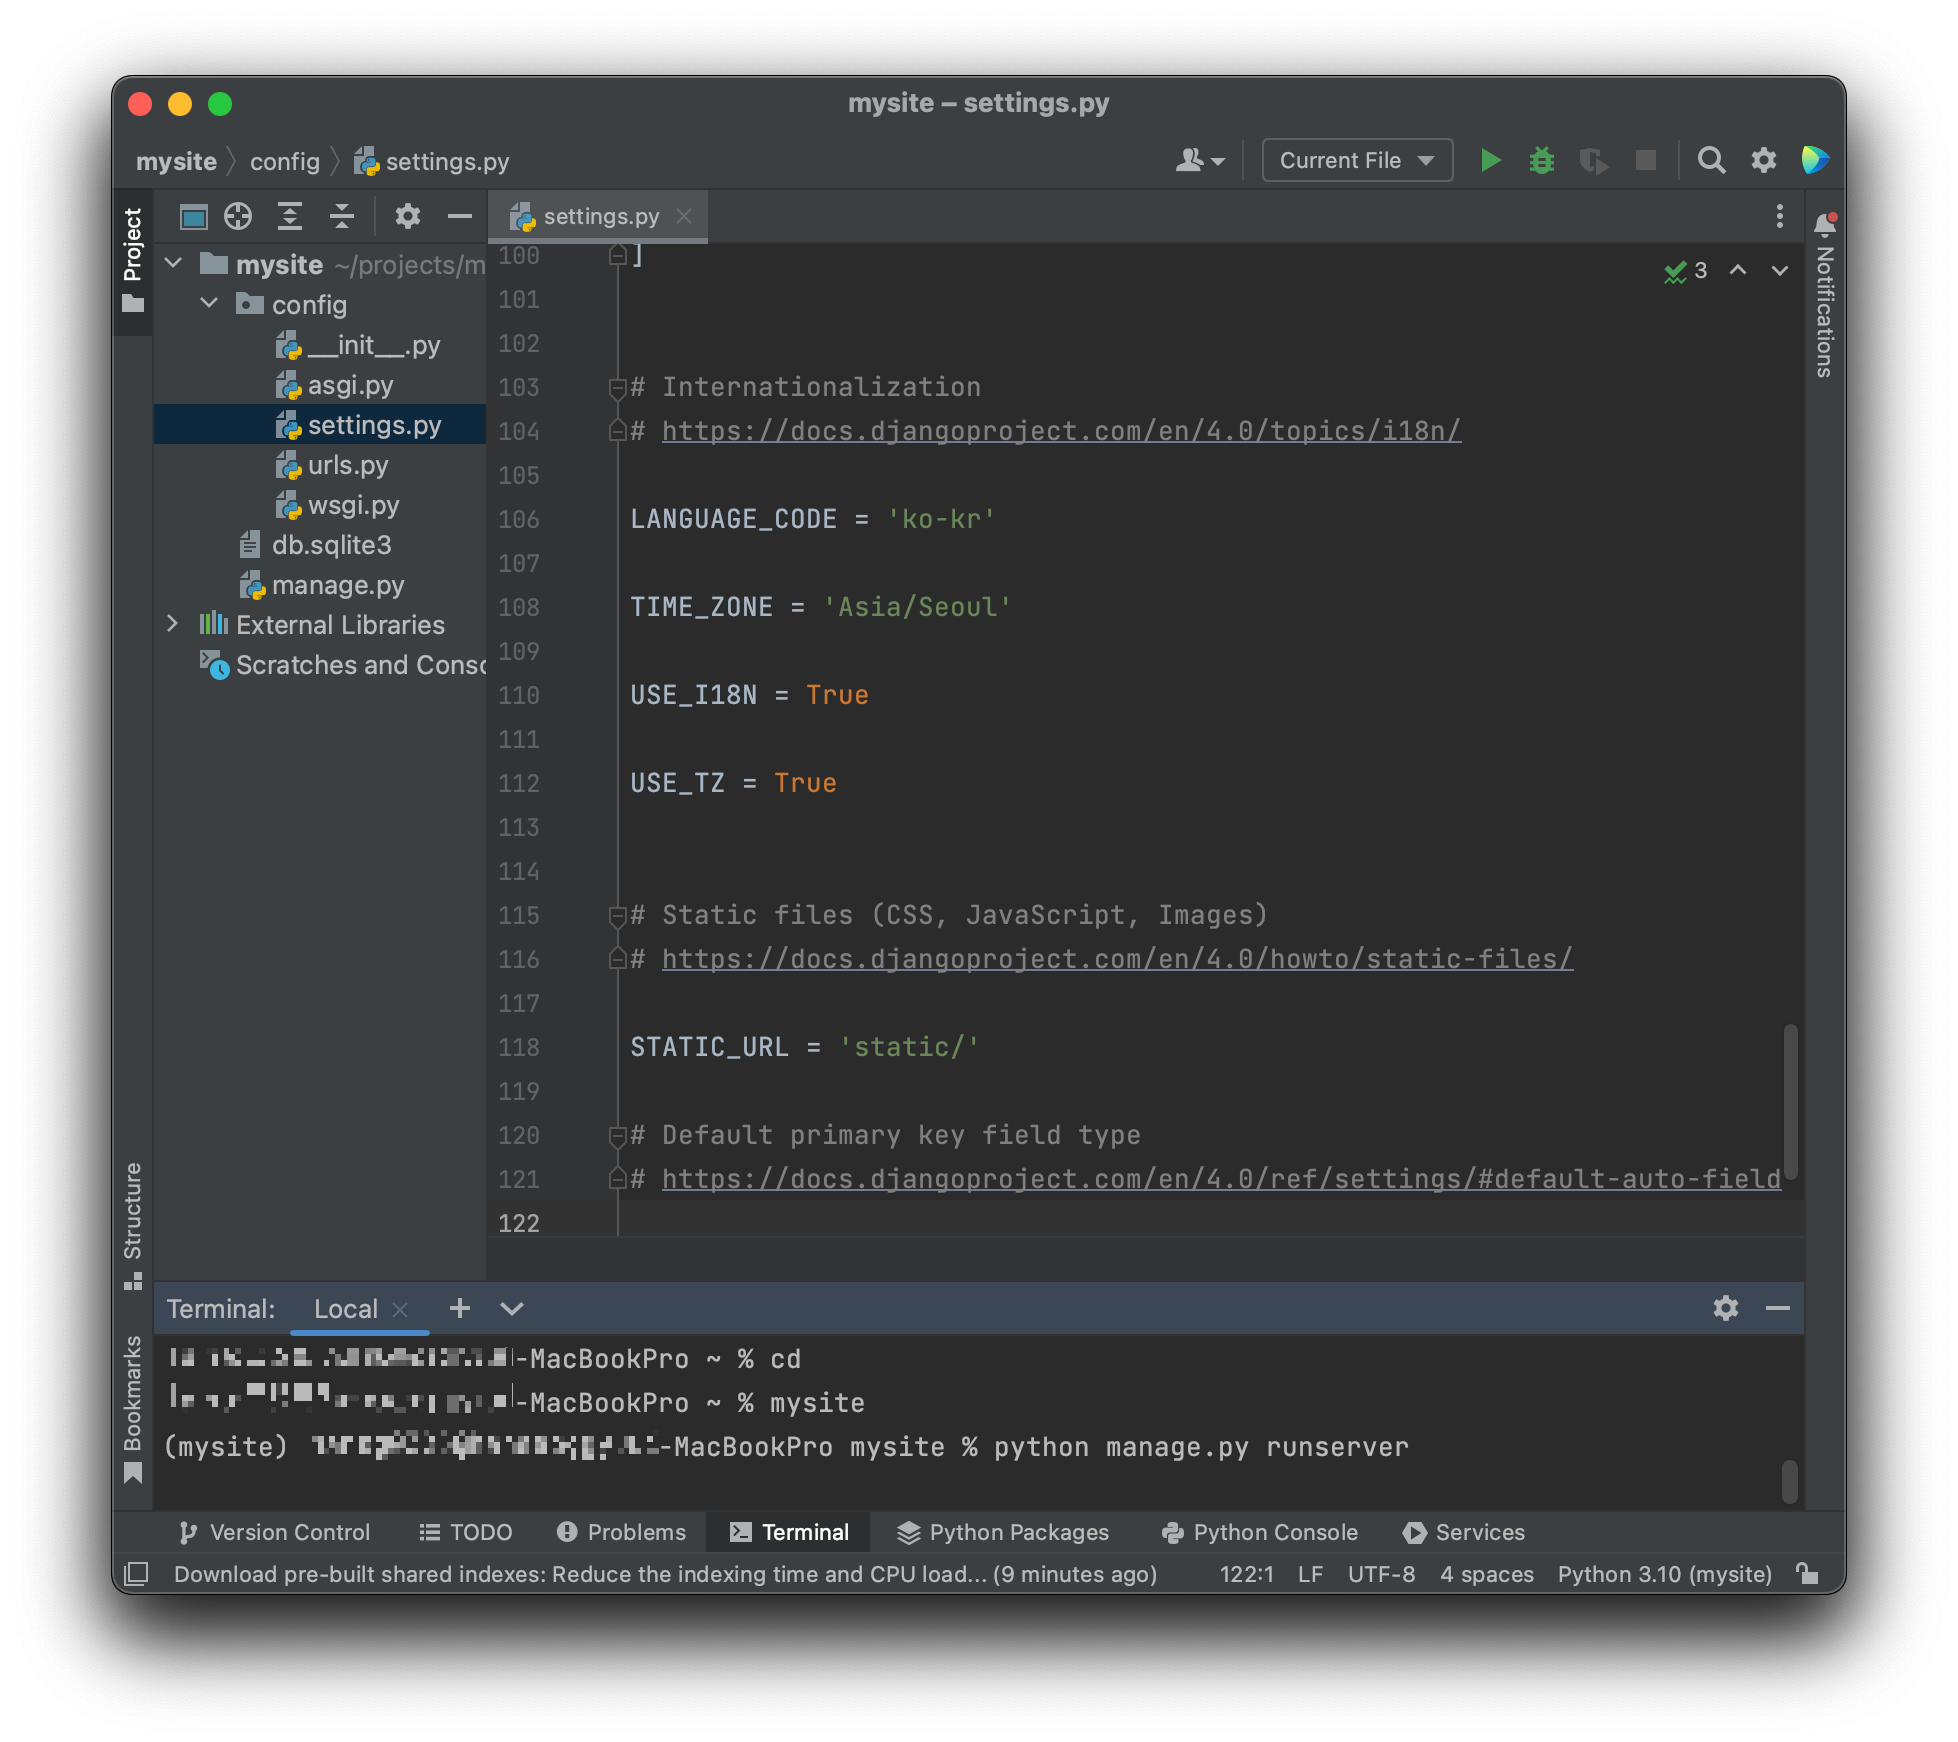Open the Notifications bell icon
This screenshot has width=1958, height=1742.
pos(1824,225)
